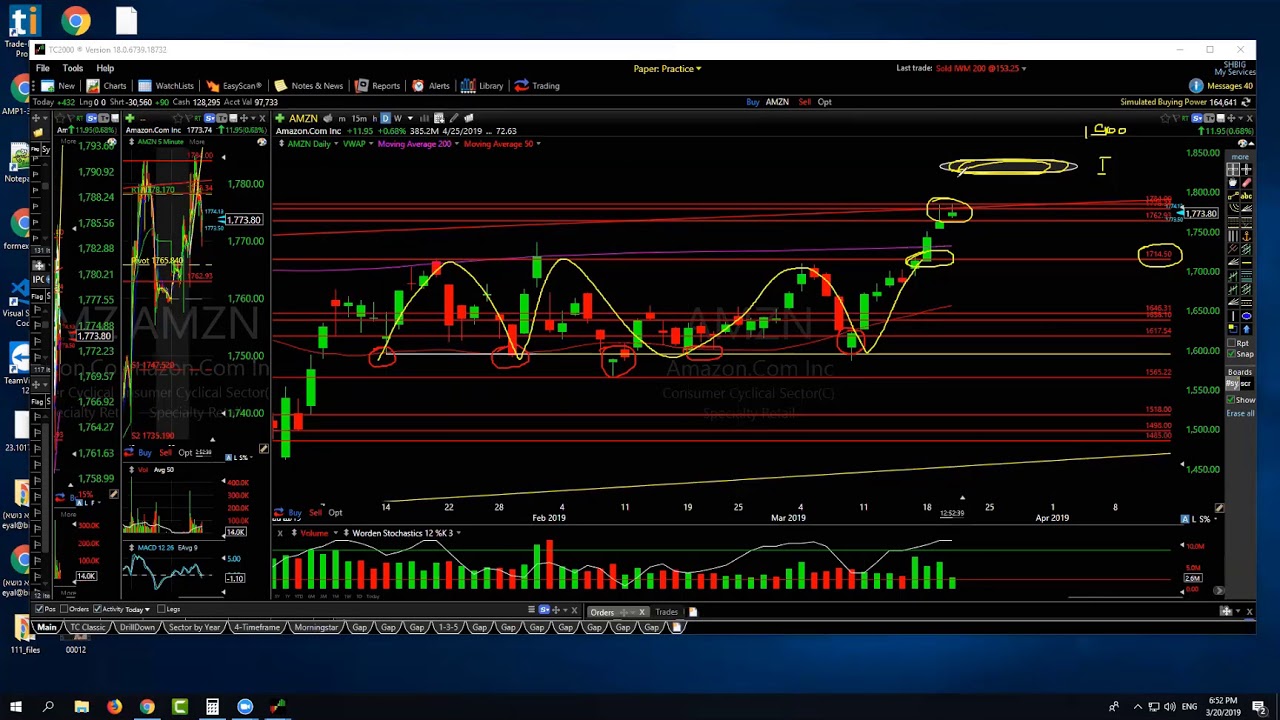This screenshot has height=720, width=1280.
Task: Switch to the TC Classic layout tab
Action: point(88,627)
